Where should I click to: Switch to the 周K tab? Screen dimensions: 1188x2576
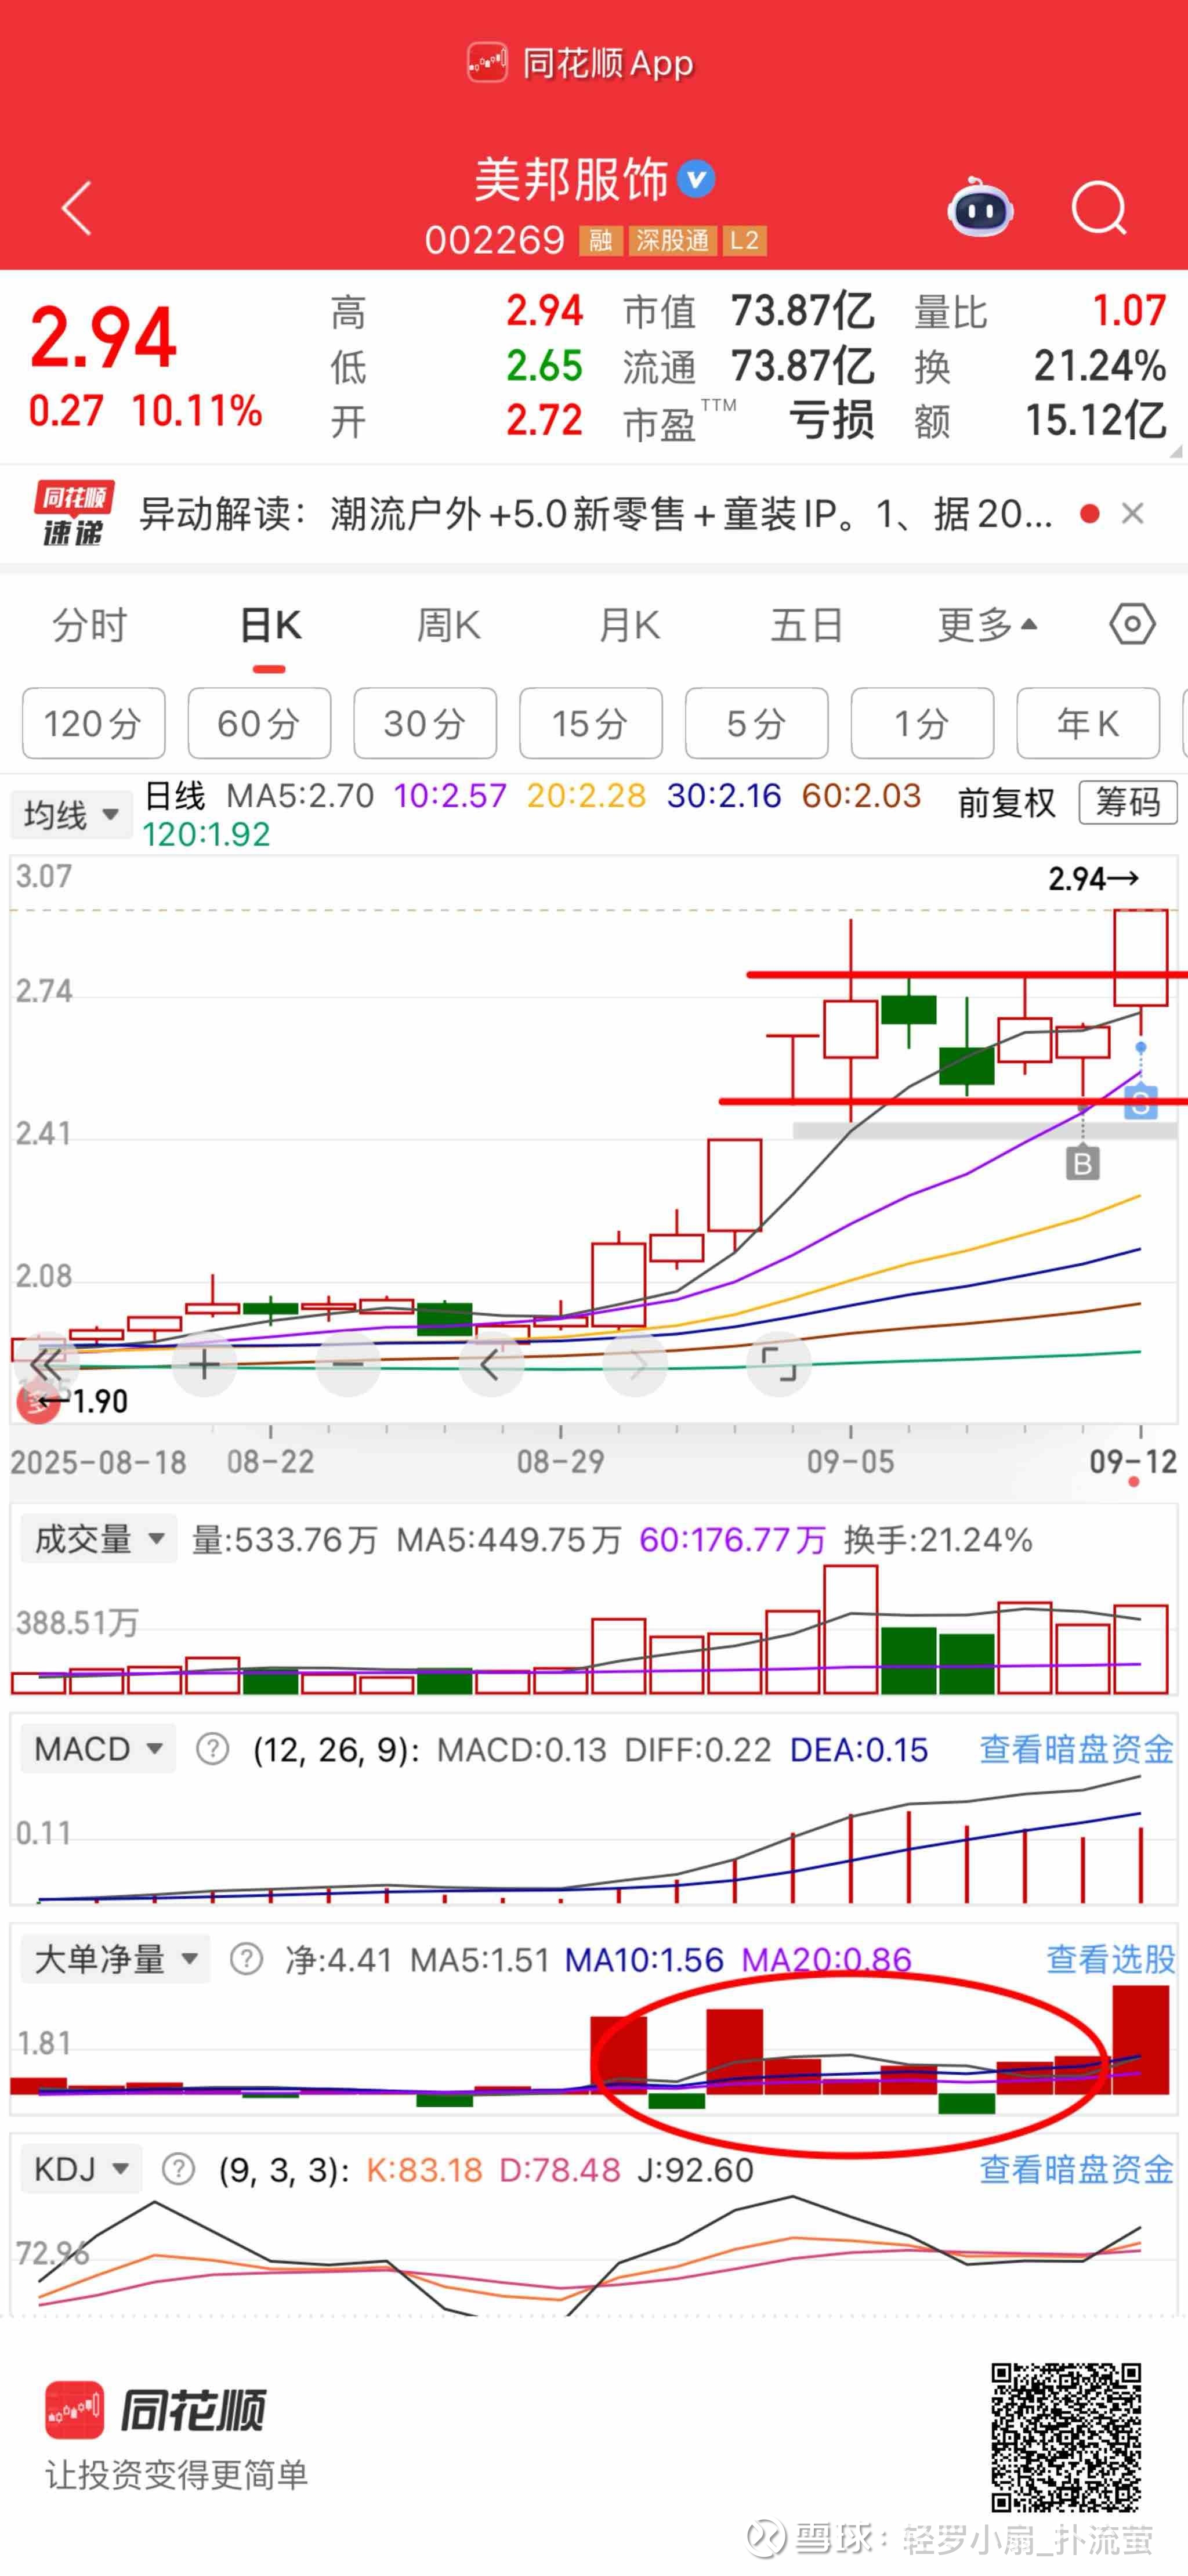(x=448, y=626)
